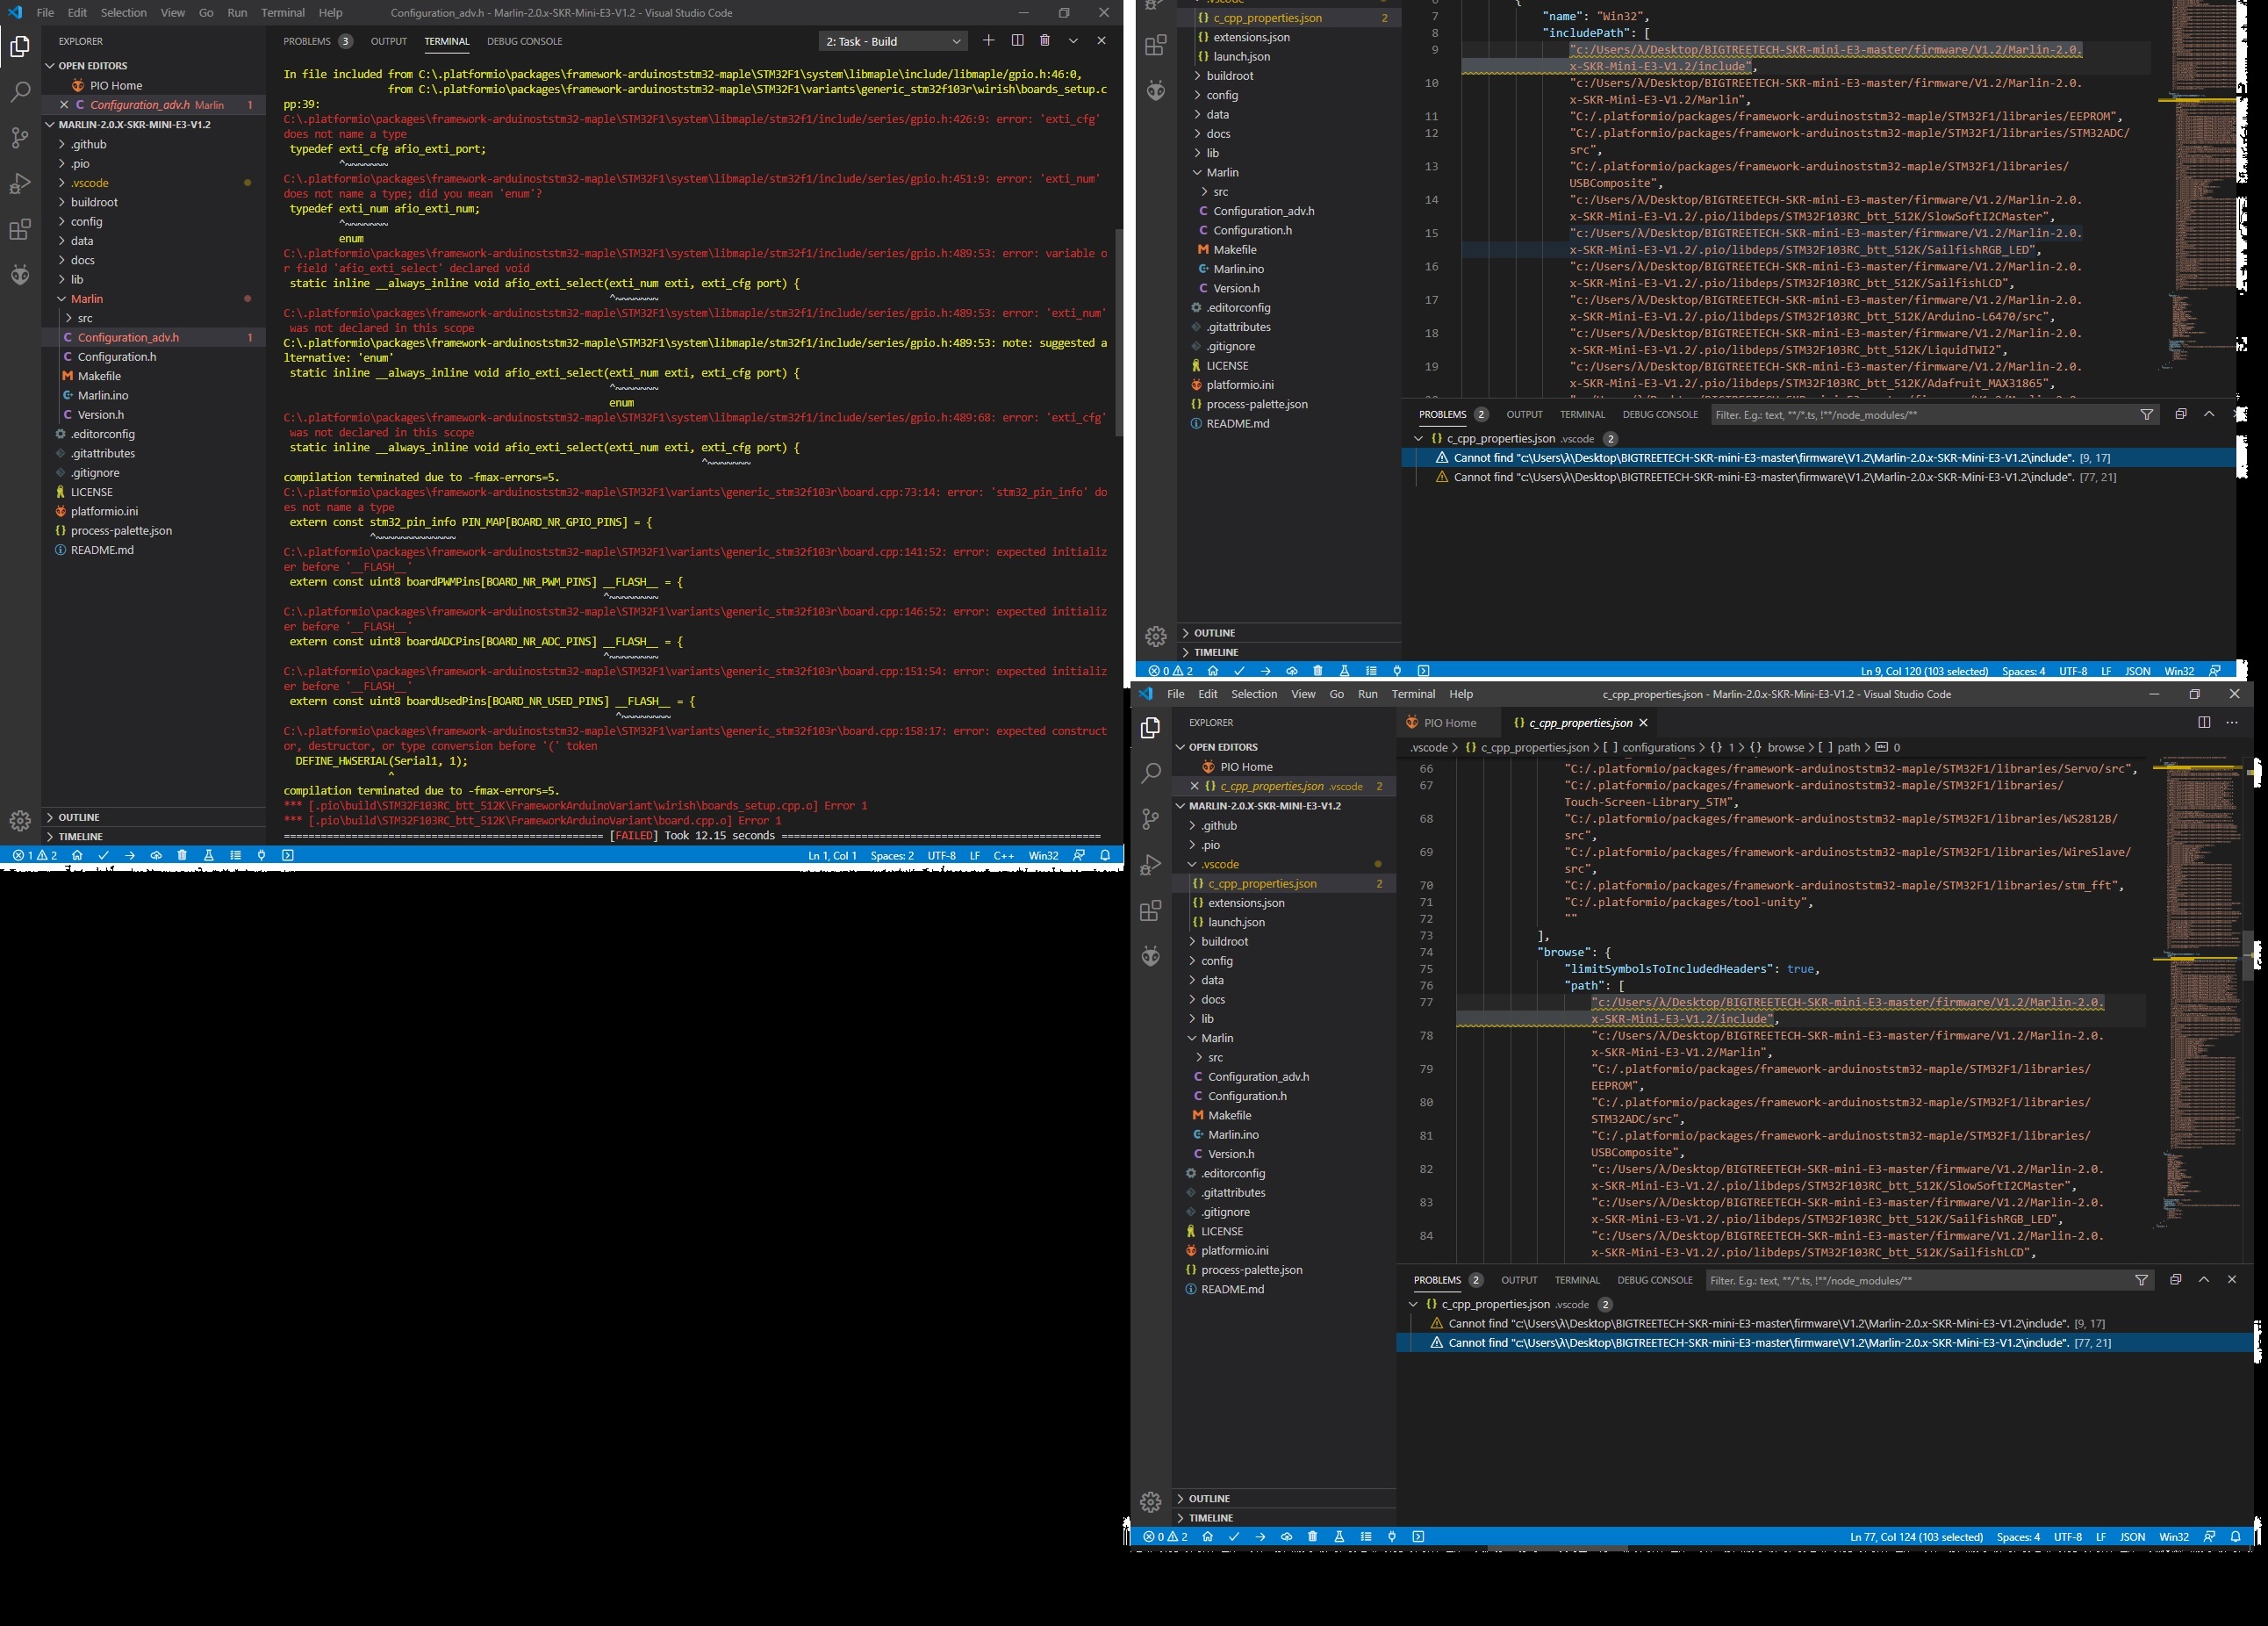The height and width of the screenshot is (1626, 2268).
Task: Open Extensions view in bottom-right window
Action: tap(1151, 911)
